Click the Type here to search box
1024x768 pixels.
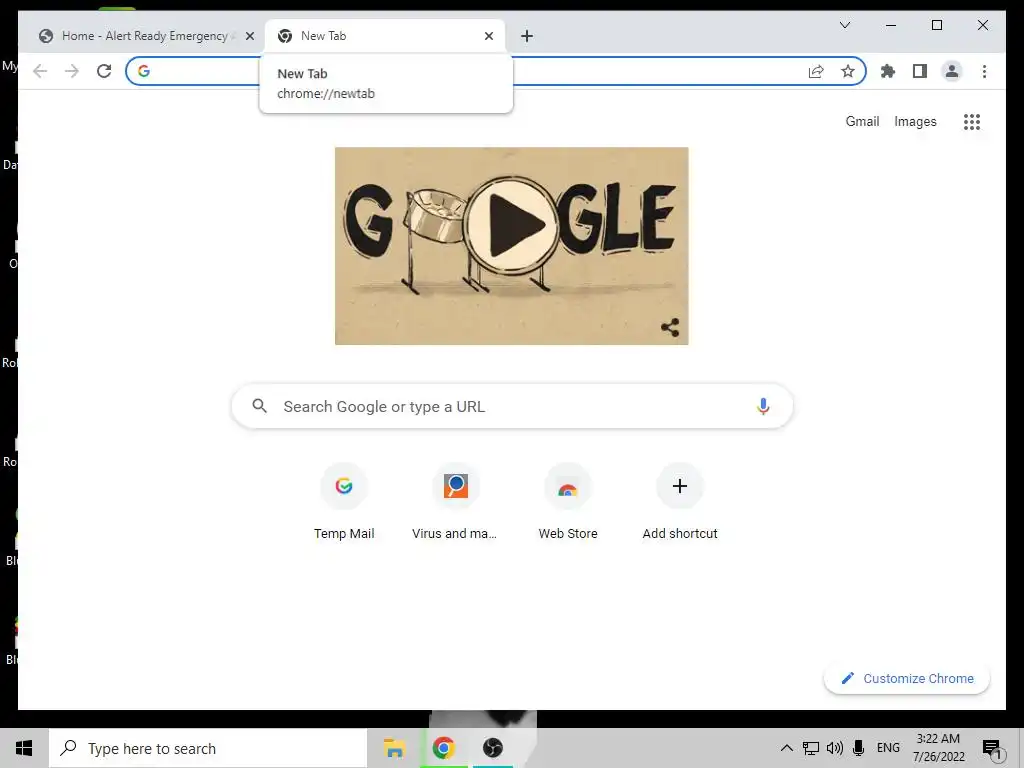pyautogui.click(x=208, y=748)
